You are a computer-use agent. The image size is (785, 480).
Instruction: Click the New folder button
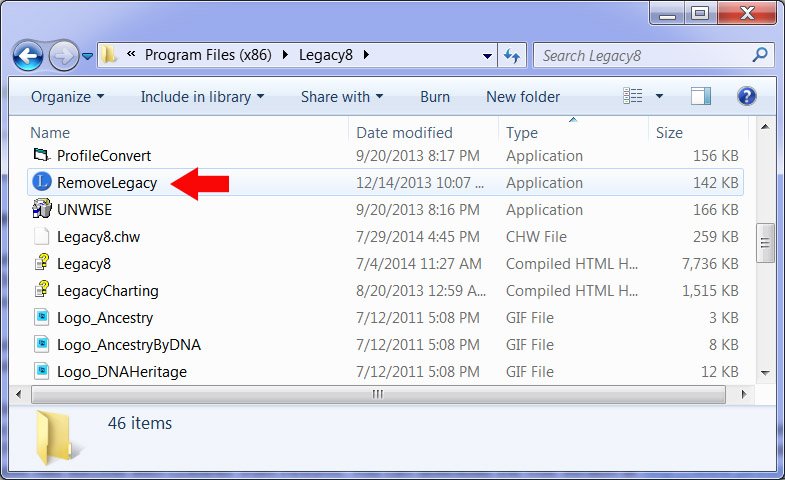tap(523, 97)
